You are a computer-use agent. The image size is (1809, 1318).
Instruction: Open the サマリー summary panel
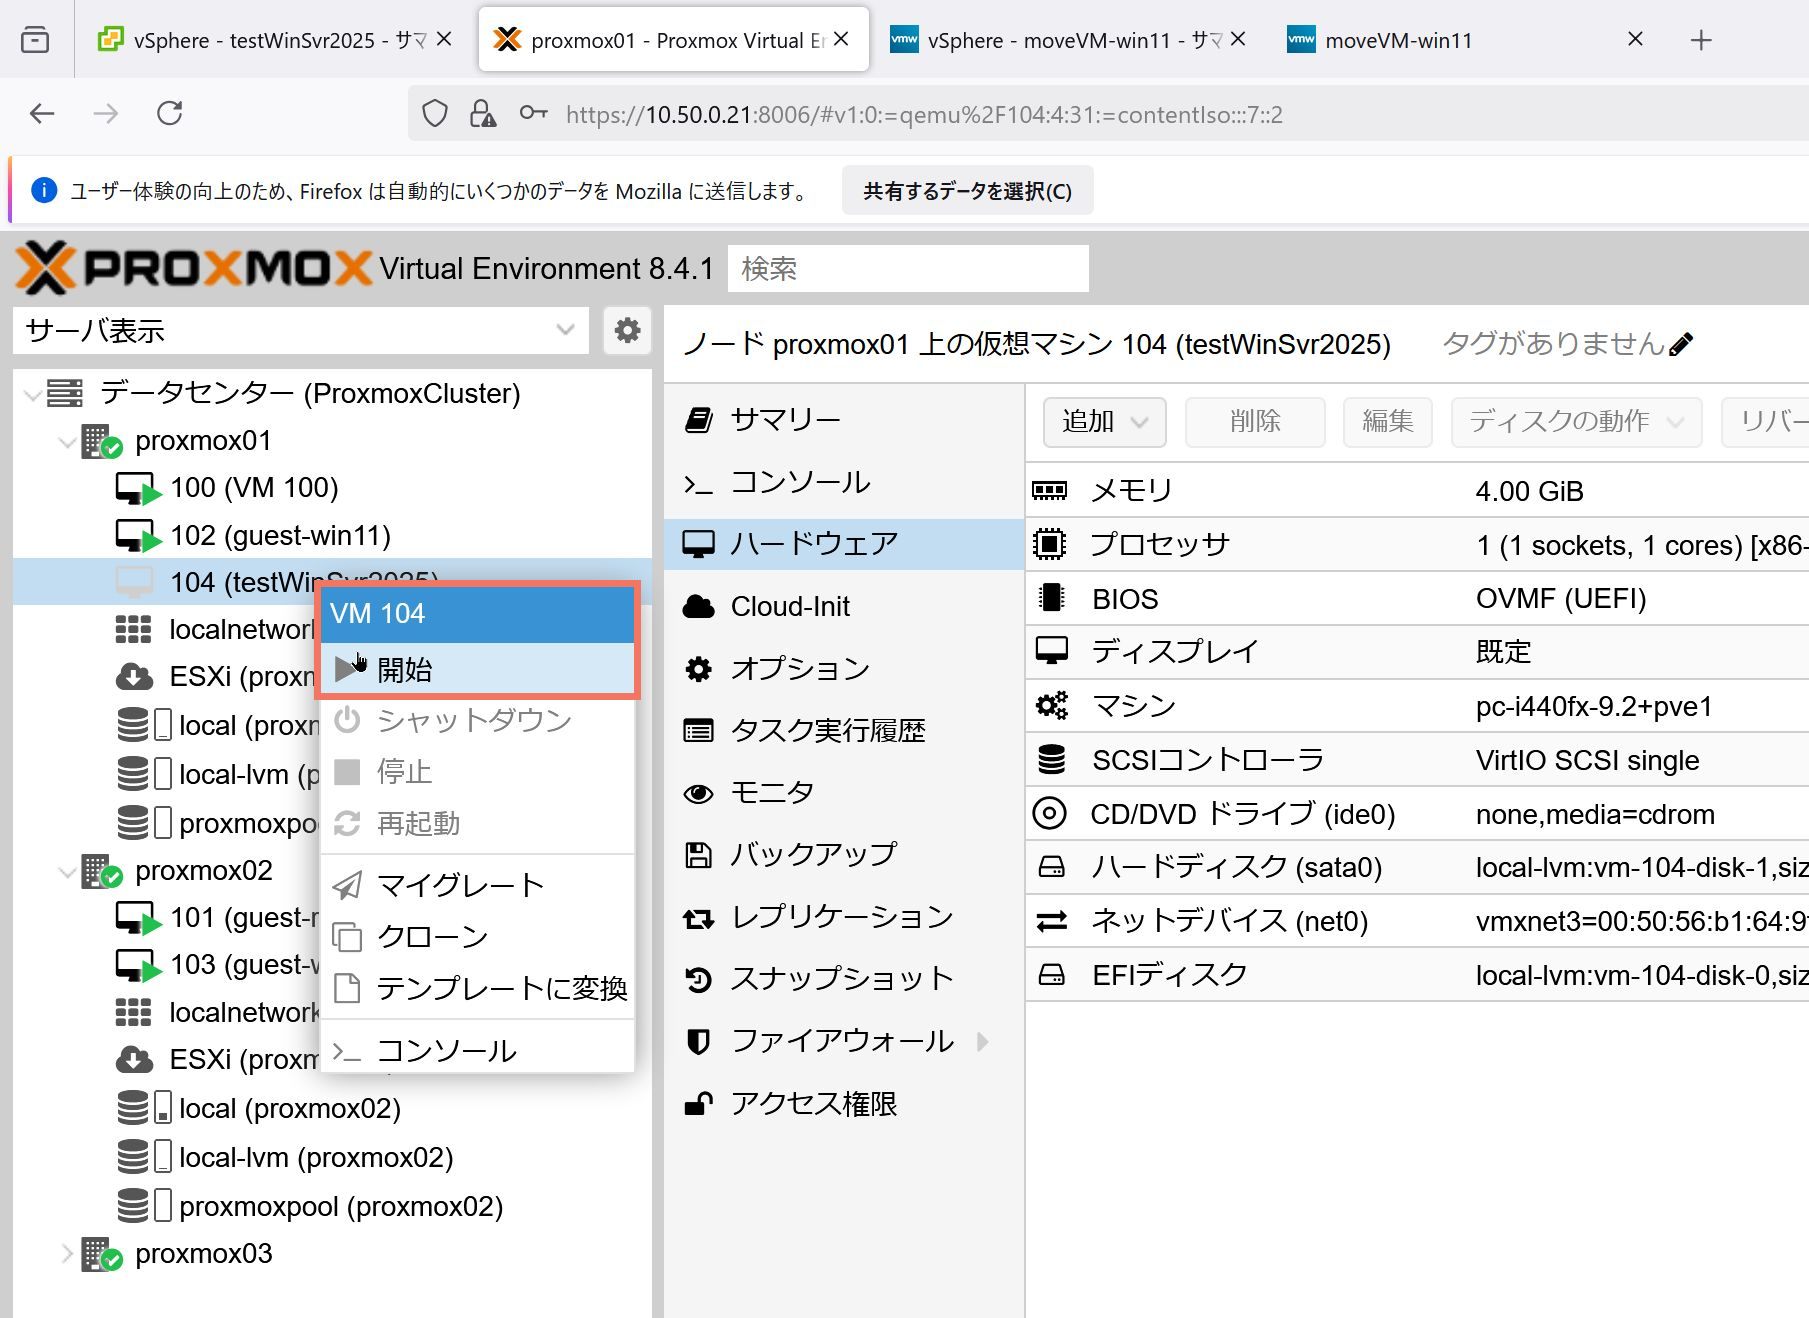785,420
